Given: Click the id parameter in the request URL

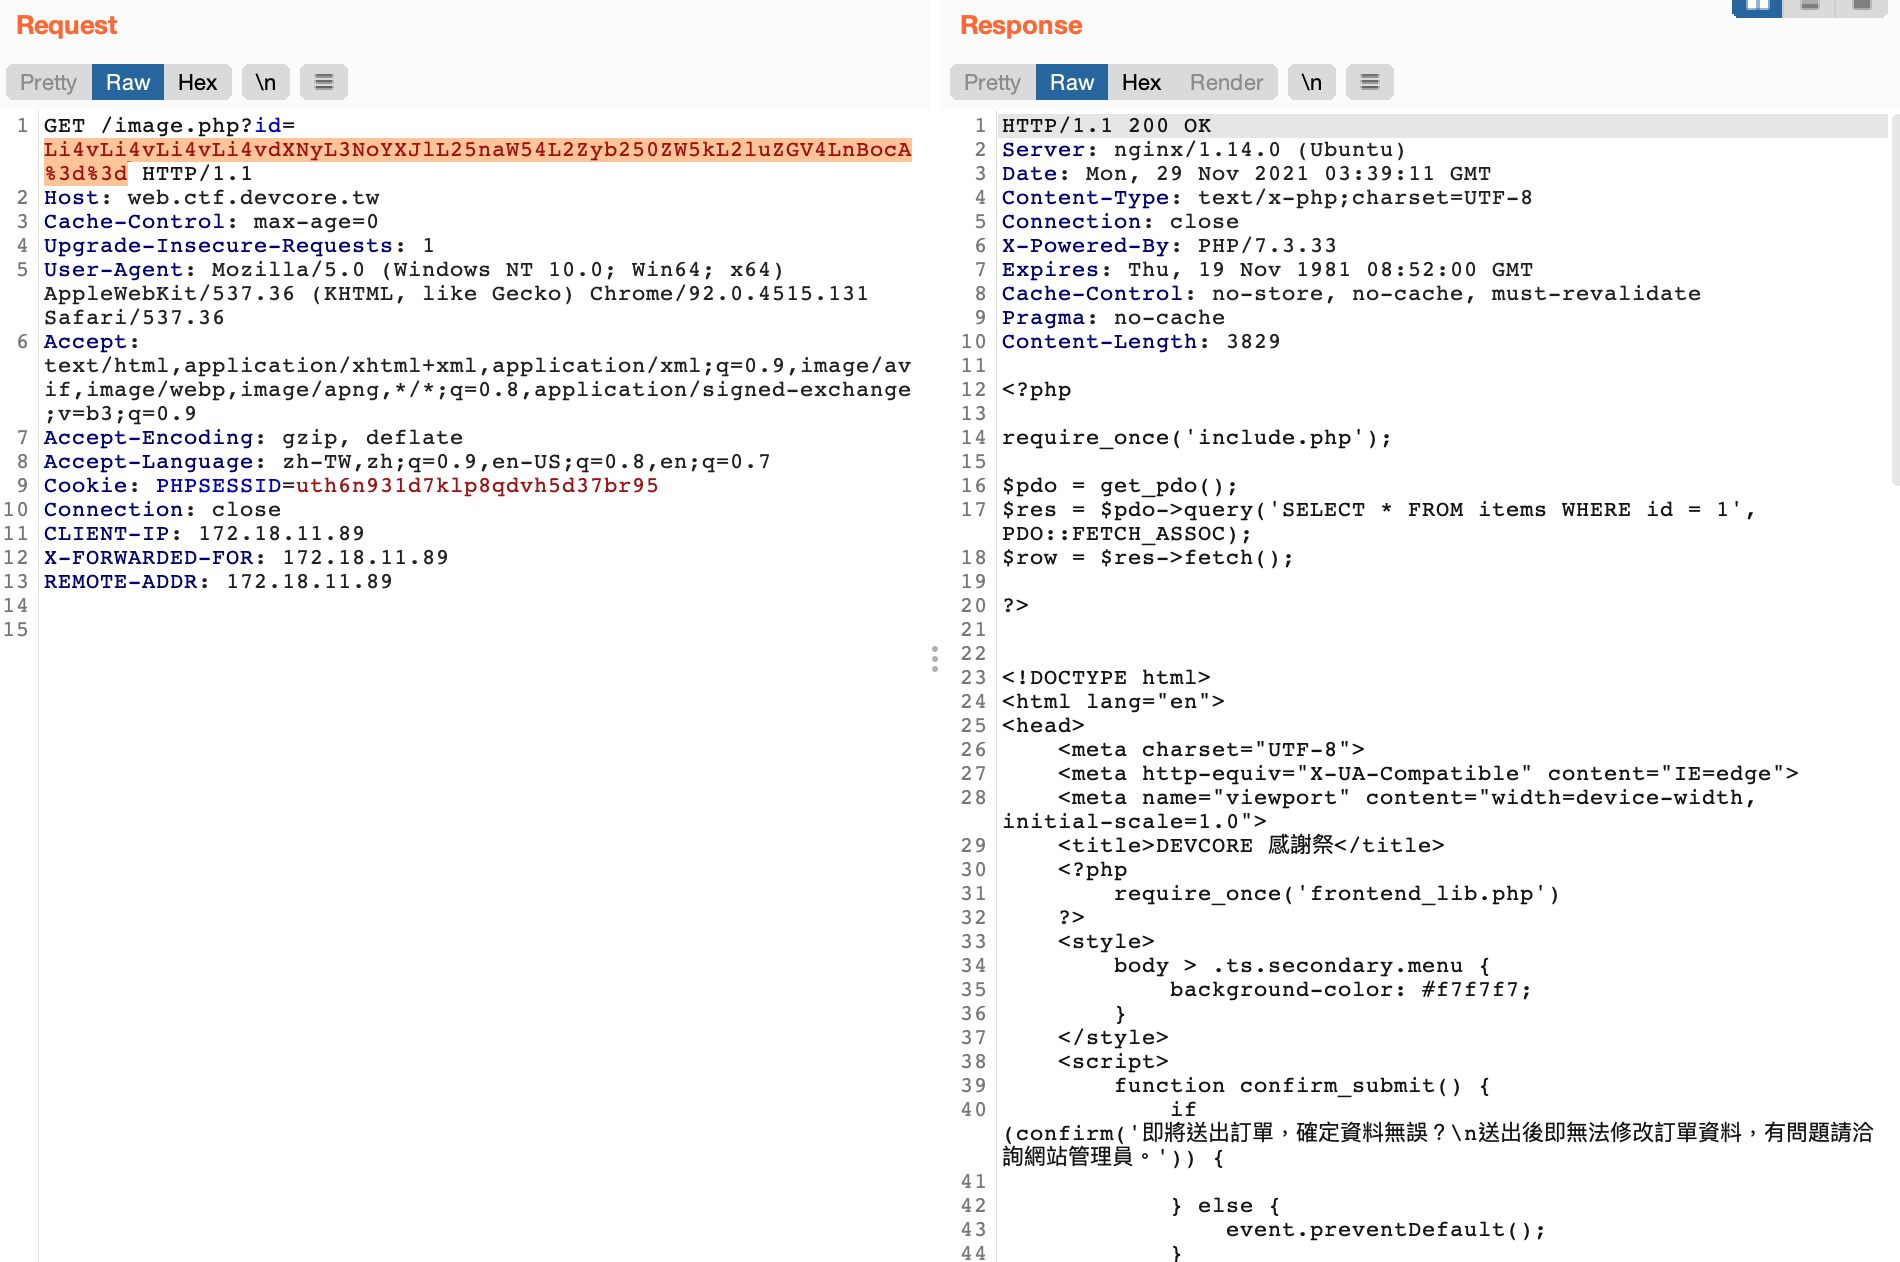Looking at the screenshot, I should (x=268, y=125).
